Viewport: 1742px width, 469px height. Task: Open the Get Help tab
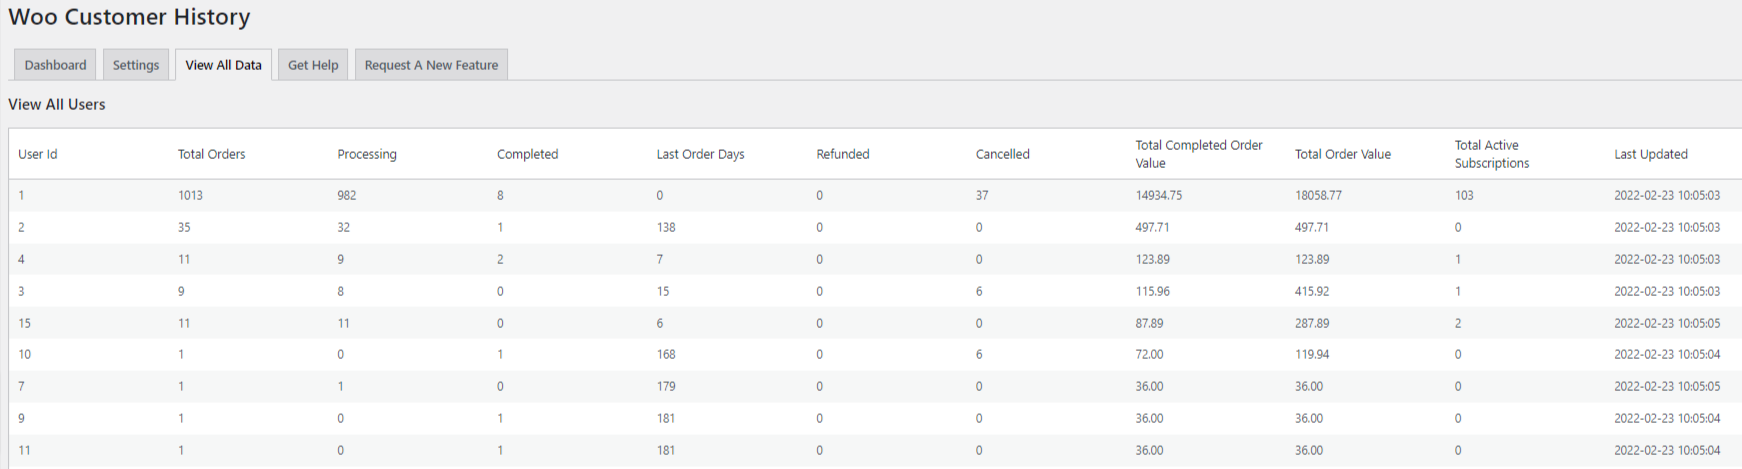point(313,65)
